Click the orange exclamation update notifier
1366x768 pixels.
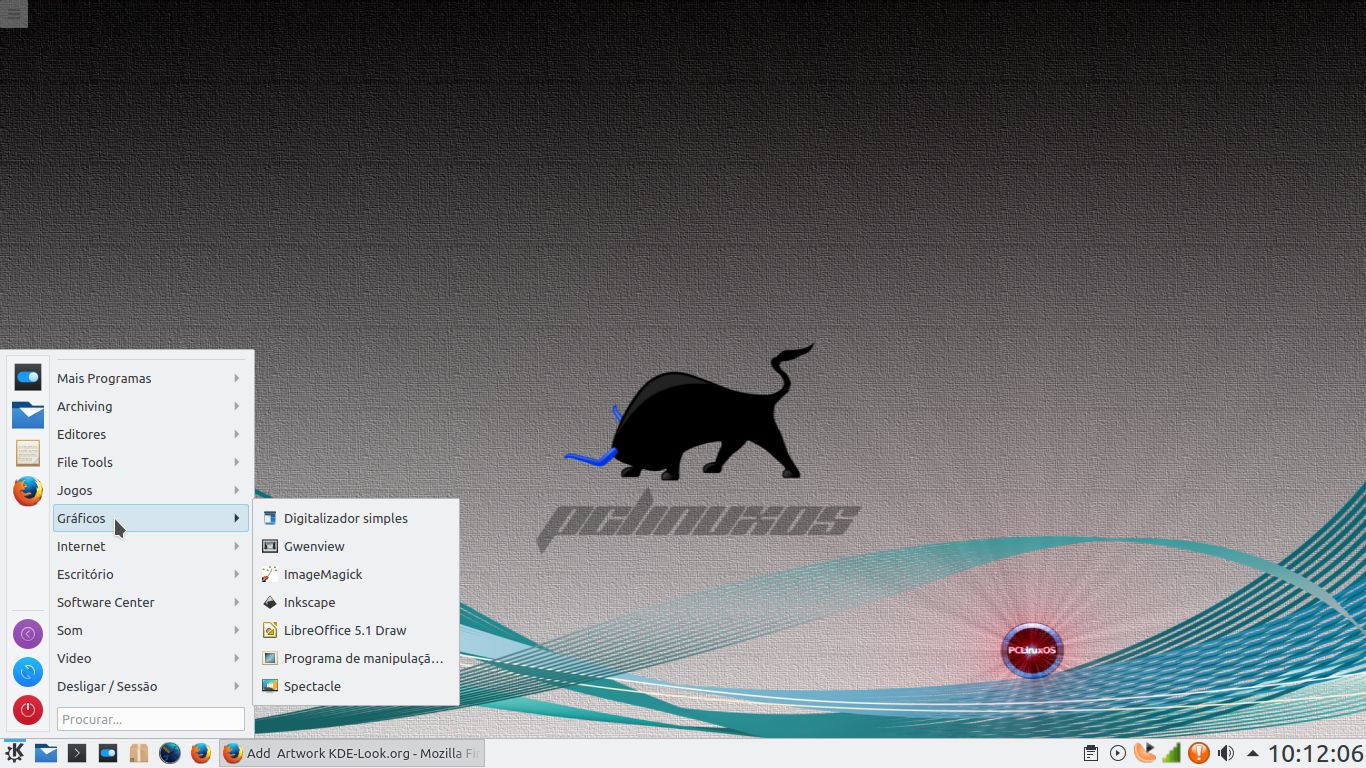1198,753
